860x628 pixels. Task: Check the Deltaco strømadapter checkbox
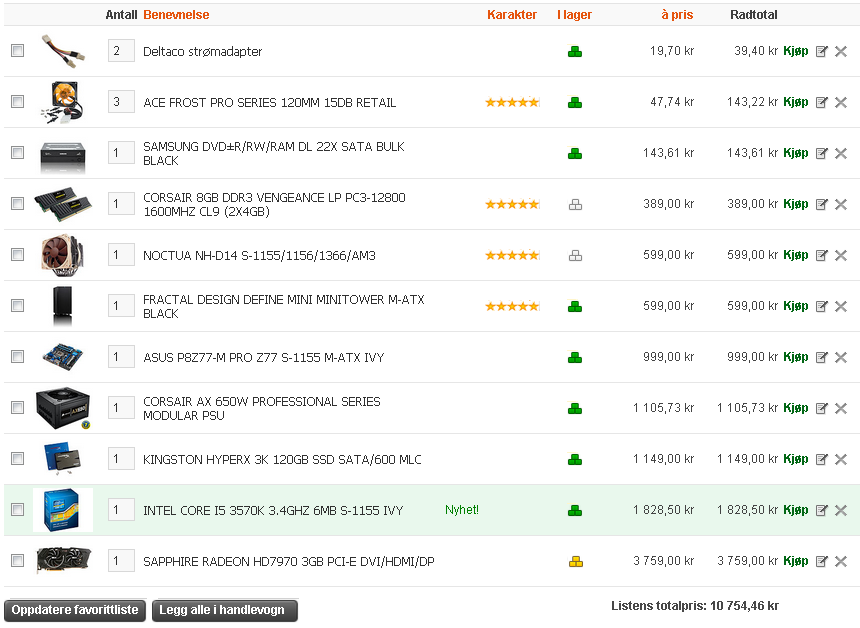(x=18, y=50)
